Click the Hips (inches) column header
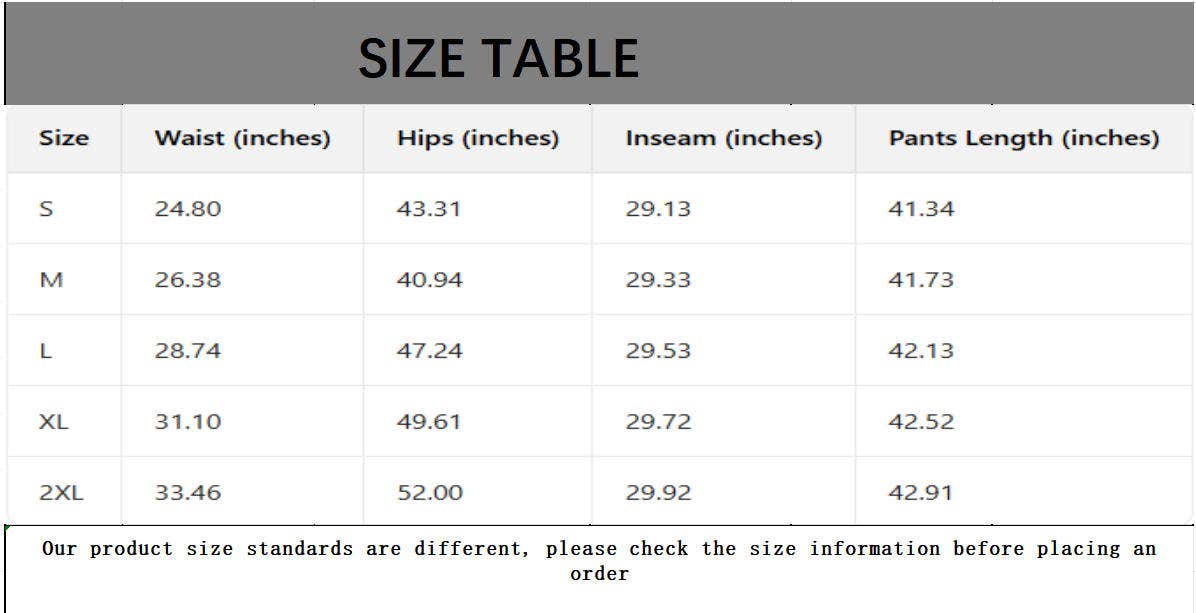The height and width of the screenshot is (613, 1196). 478,138
